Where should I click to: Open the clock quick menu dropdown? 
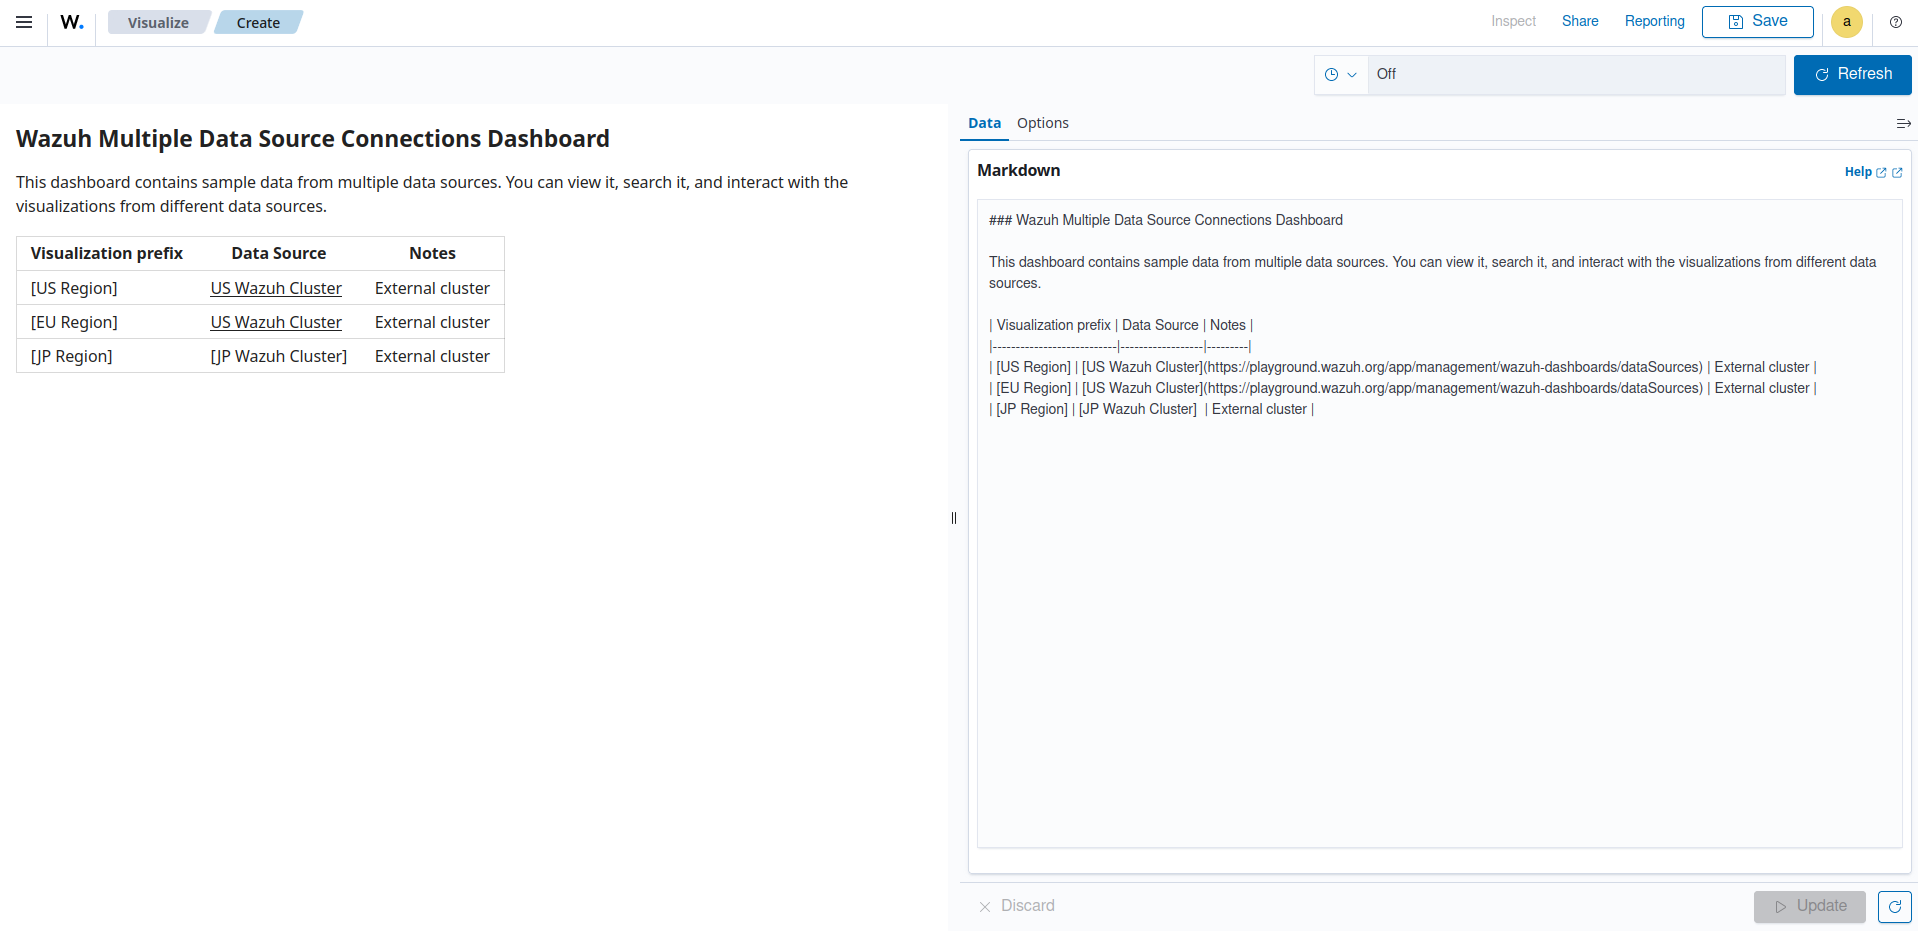click(1340, 75)
